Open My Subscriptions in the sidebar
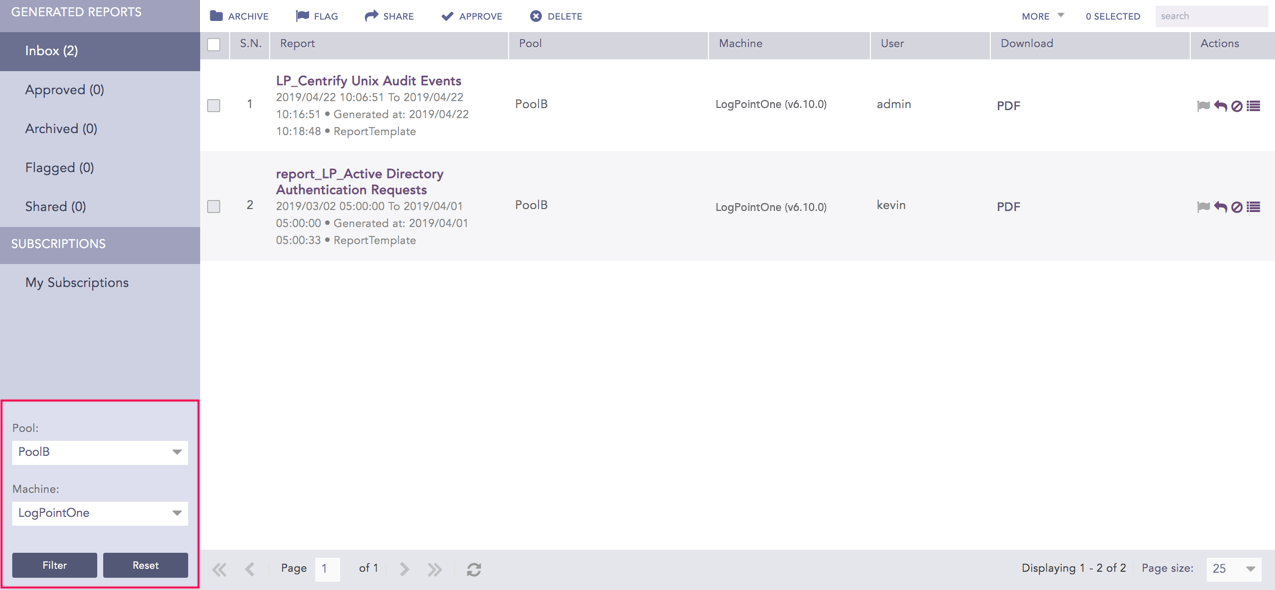Image resolution: width=1275 pixels, height=590 pixels. tap(77, 283)
